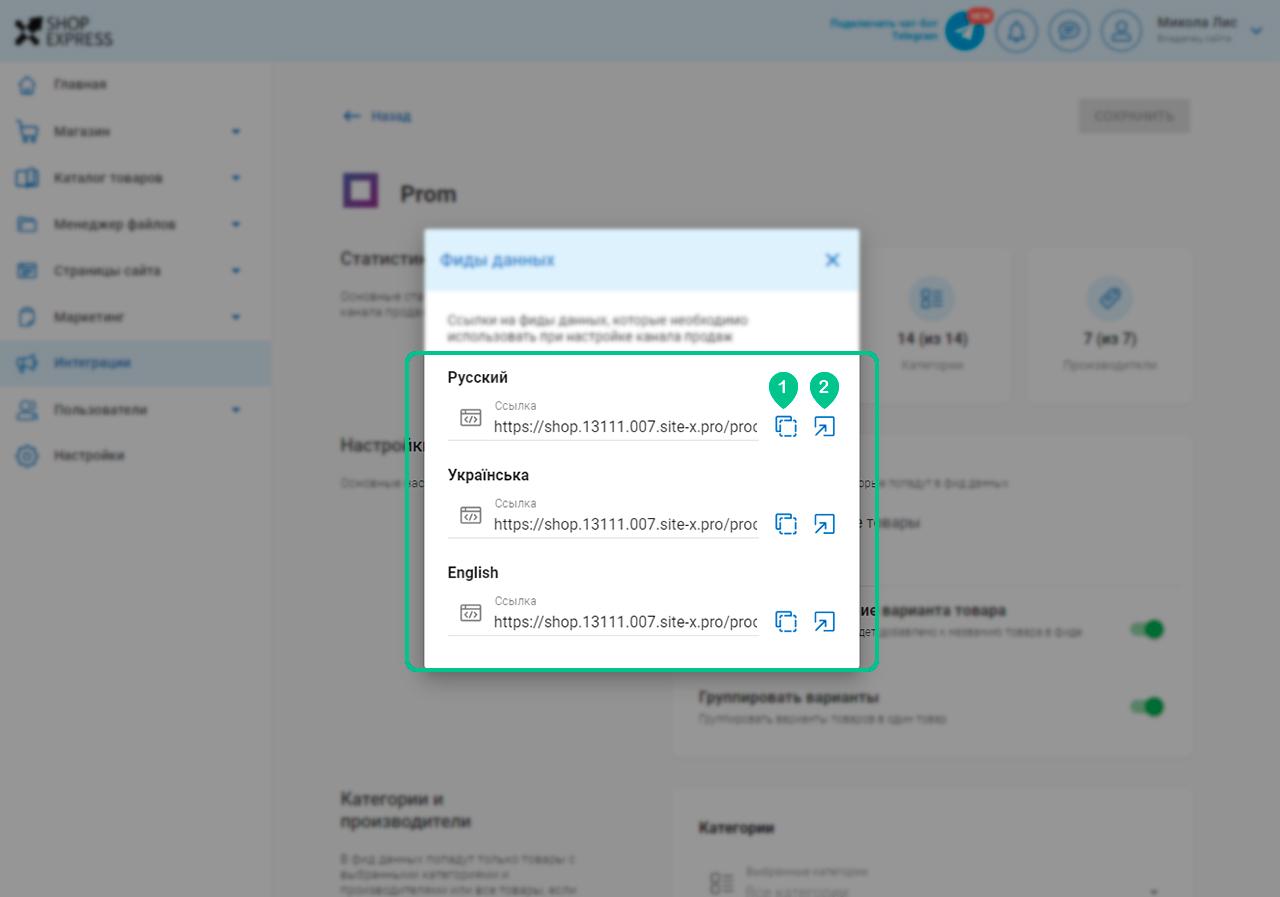Image resolution: width=1280 pixels, height=897 pixels.
Task: Expand the Менеджер файлов submenu arrow
Action: tap(236, 224)
